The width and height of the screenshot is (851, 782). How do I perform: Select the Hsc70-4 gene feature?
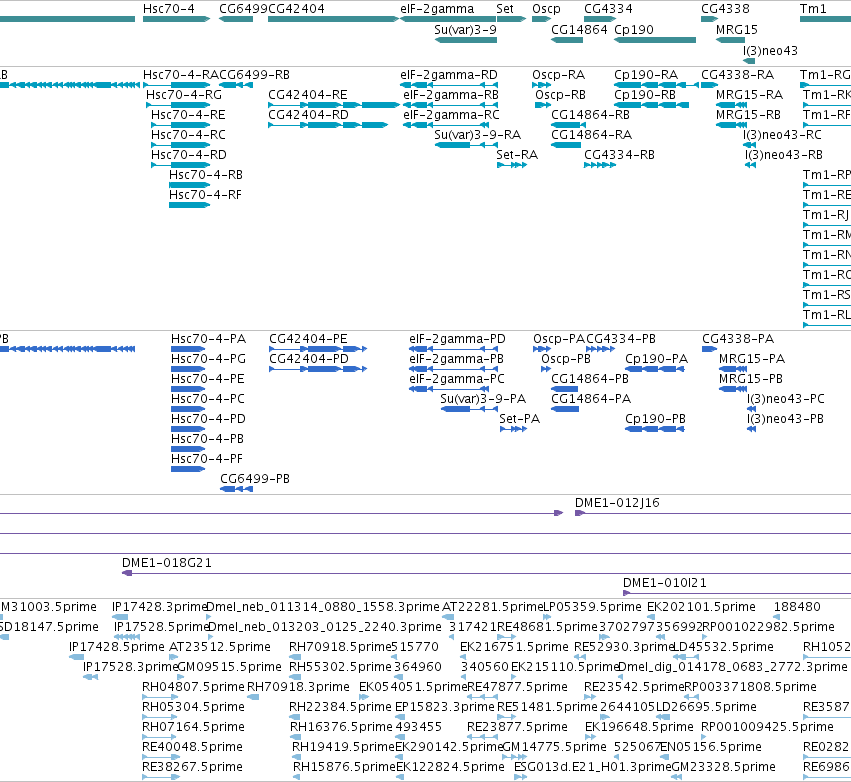point(176,19)
